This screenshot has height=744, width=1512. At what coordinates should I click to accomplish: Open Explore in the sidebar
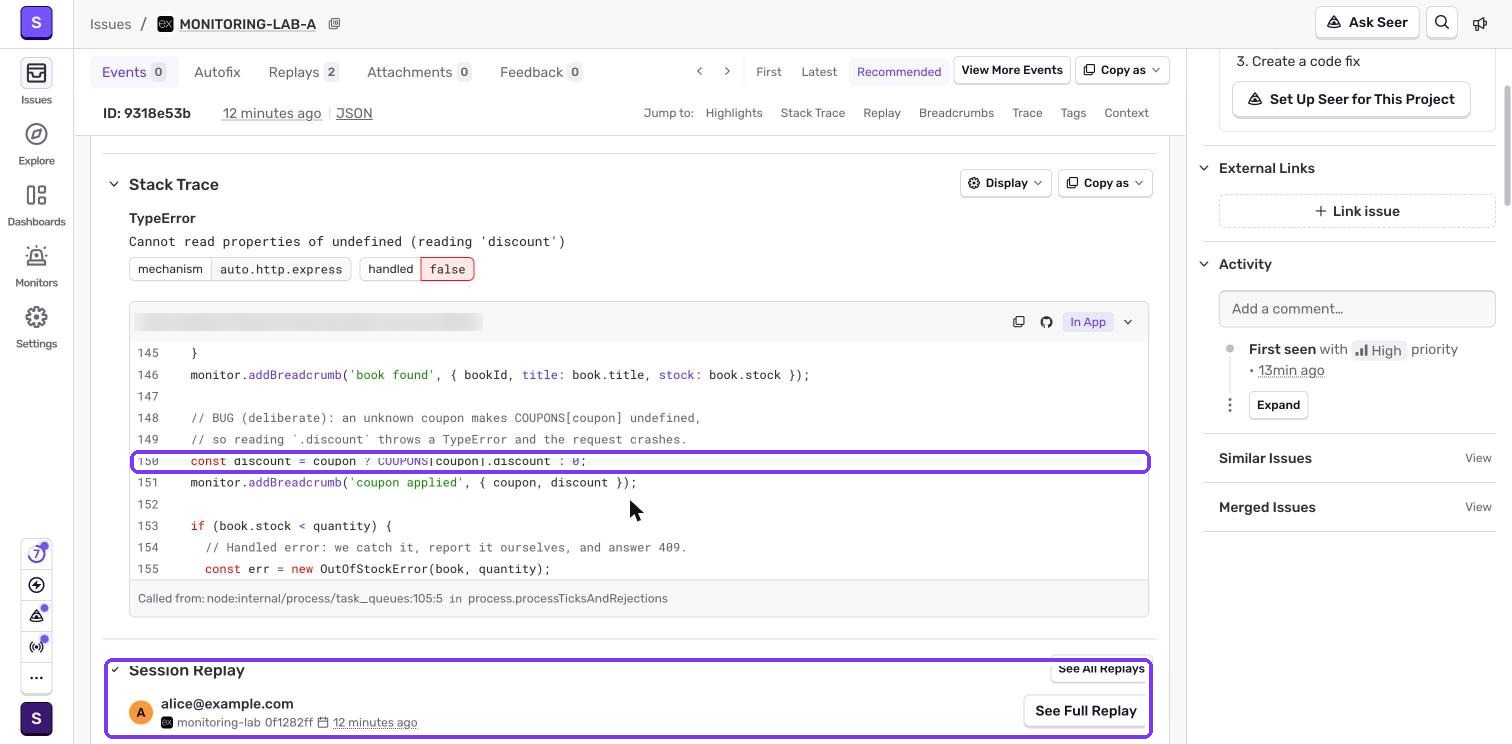coord(36,143)
